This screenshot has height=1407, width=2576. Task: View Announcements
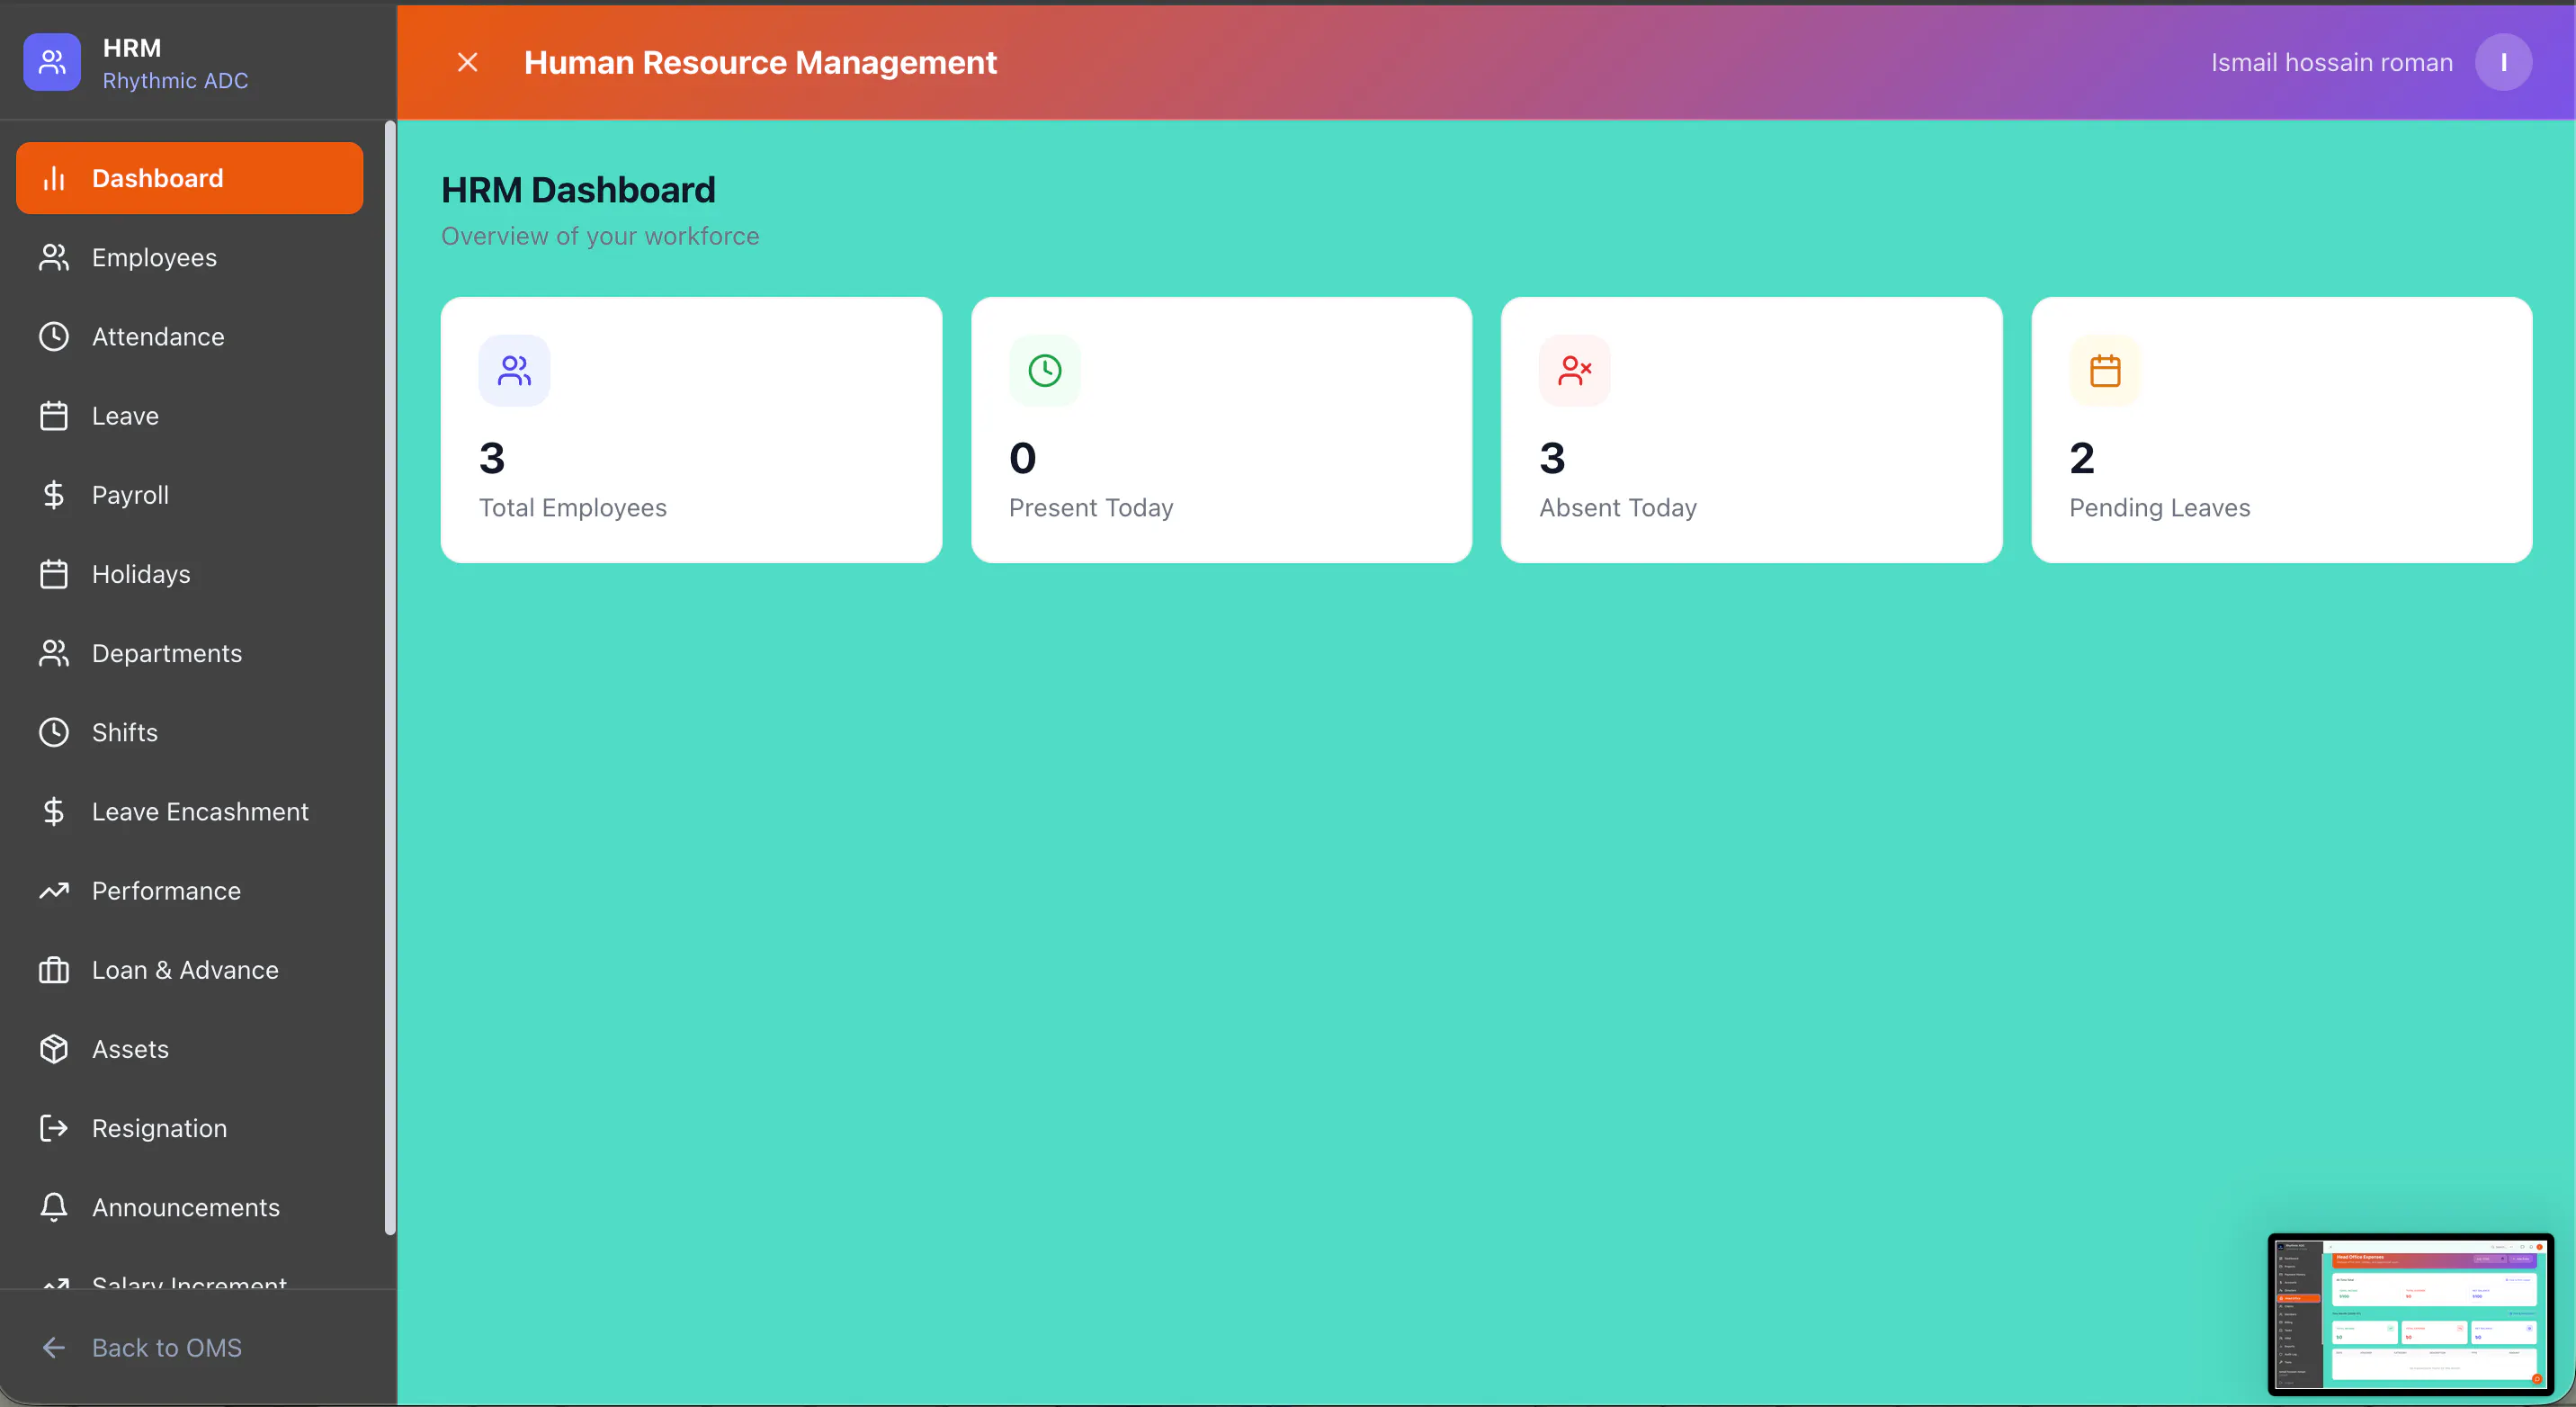[189, 1207]
